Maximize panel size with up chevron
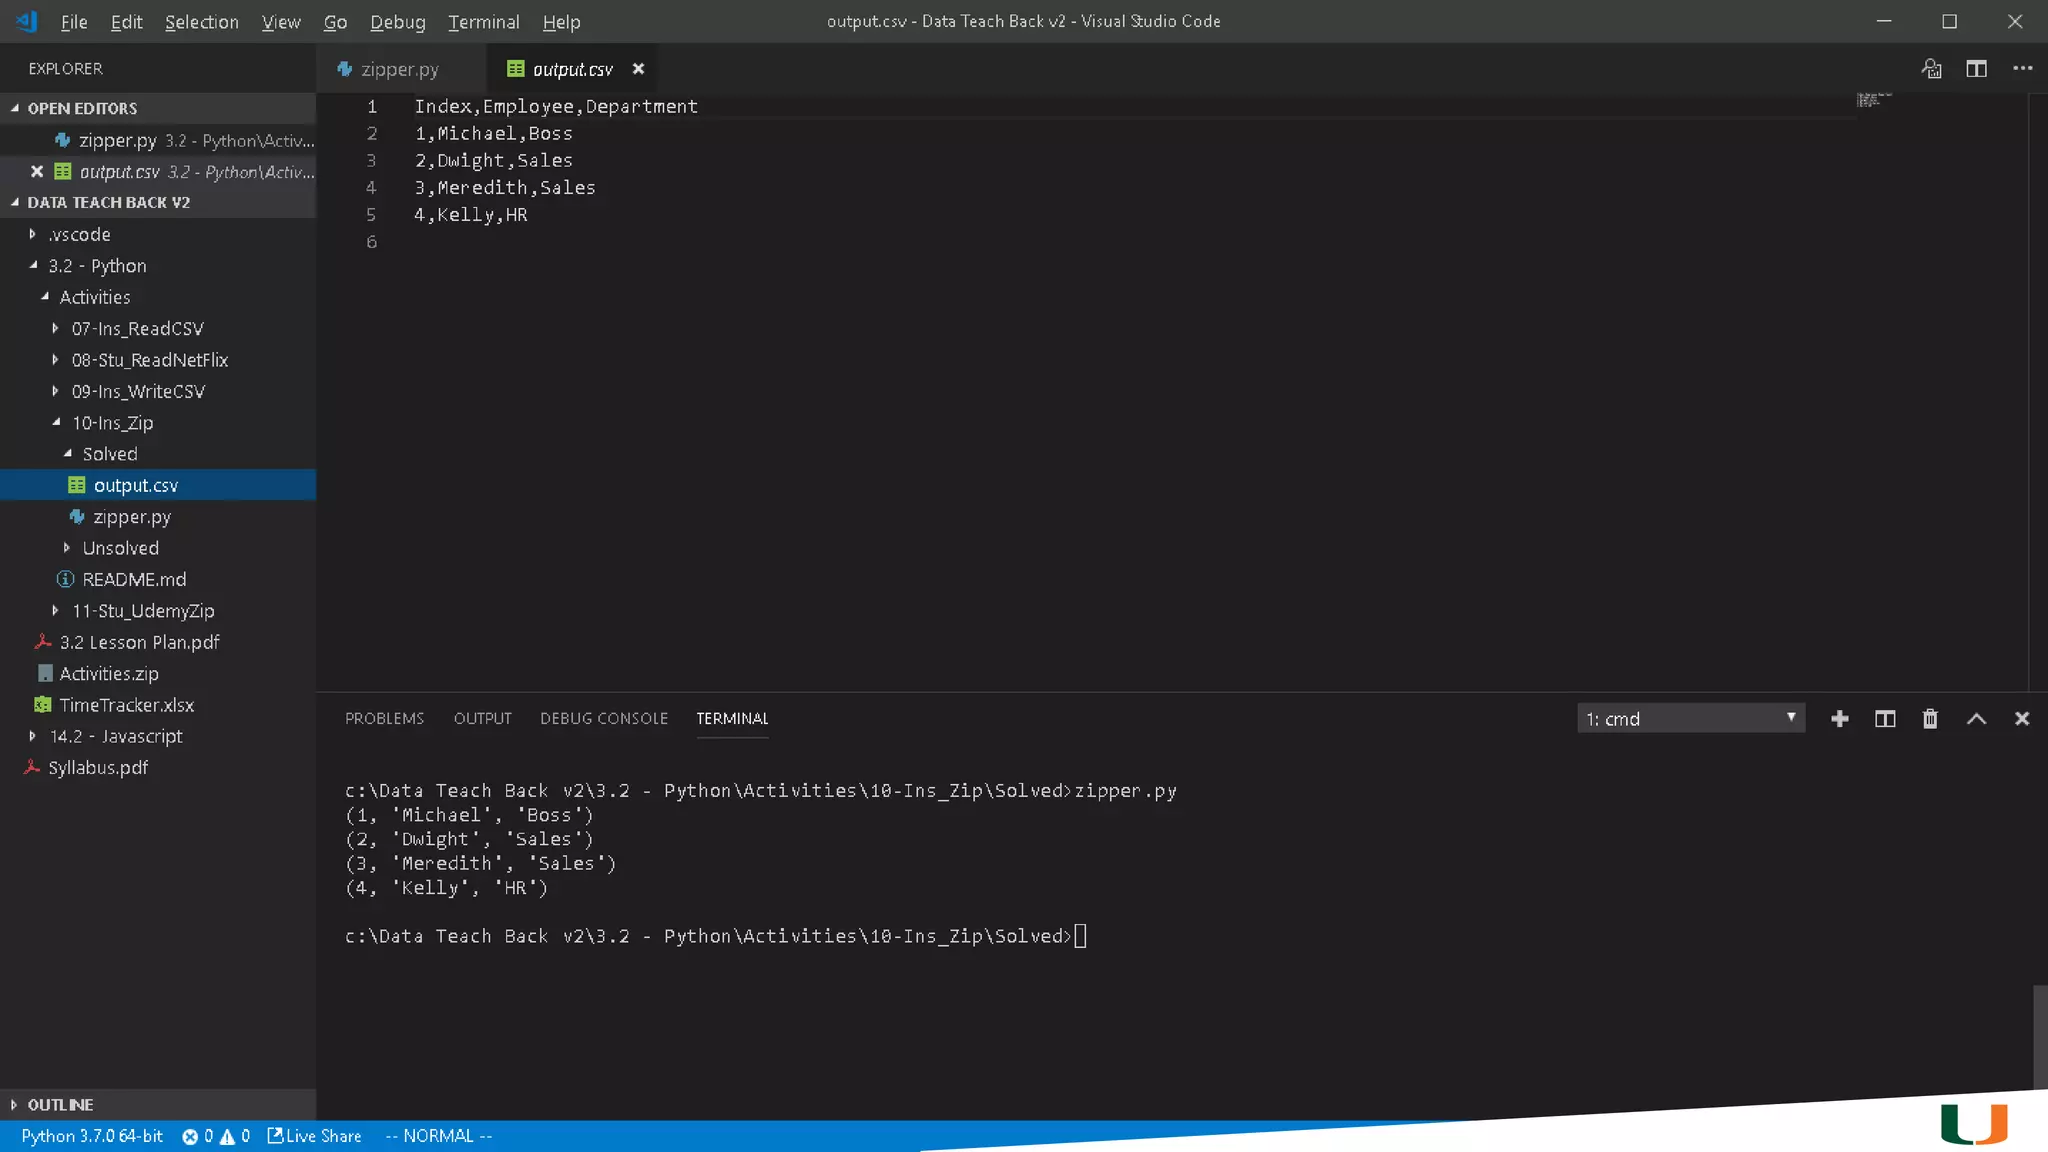The image size is (2048, 1152). tap(1976, 719)
